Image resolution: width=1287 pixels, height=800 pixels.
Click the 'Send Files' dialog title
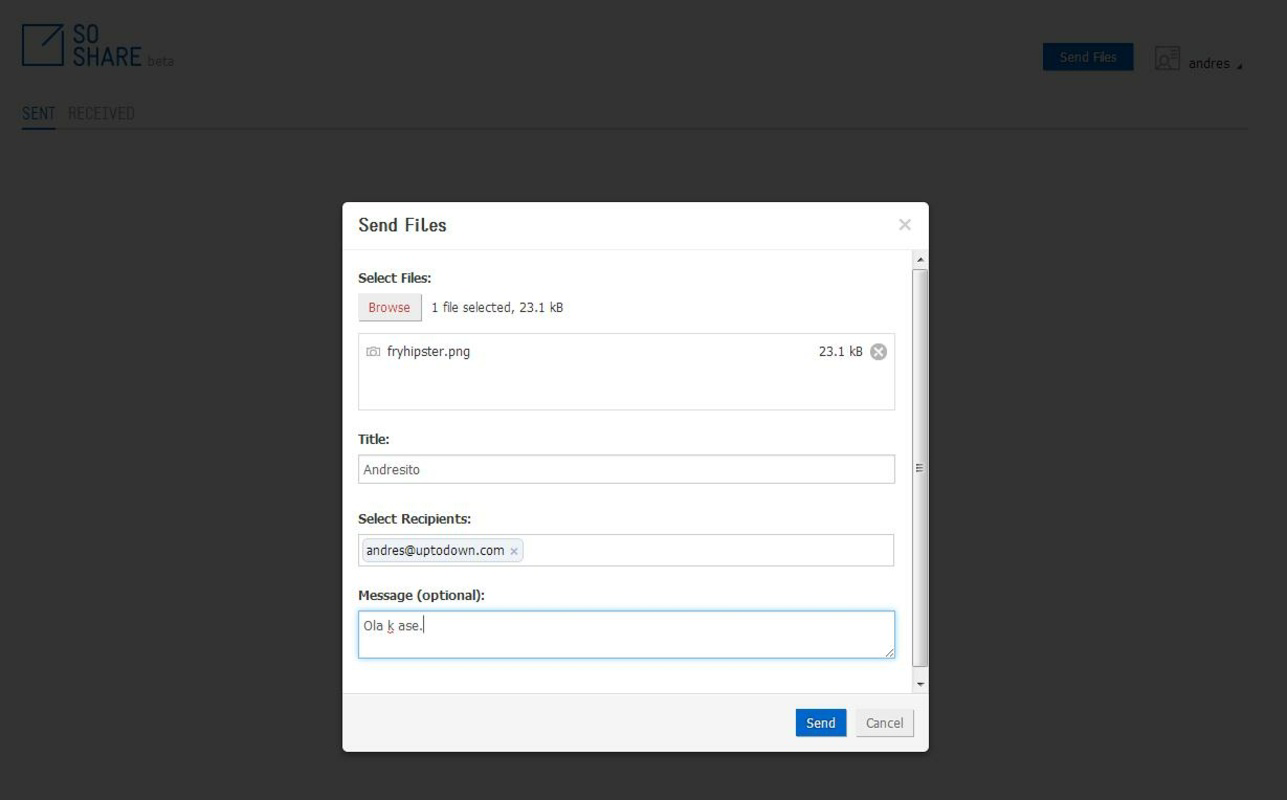point(402,225)
